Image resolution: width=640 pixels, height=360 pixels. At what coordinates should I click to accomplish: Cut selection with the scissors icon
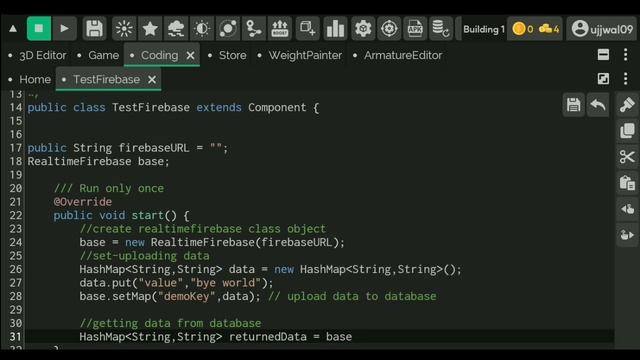(x=627, y=157)
